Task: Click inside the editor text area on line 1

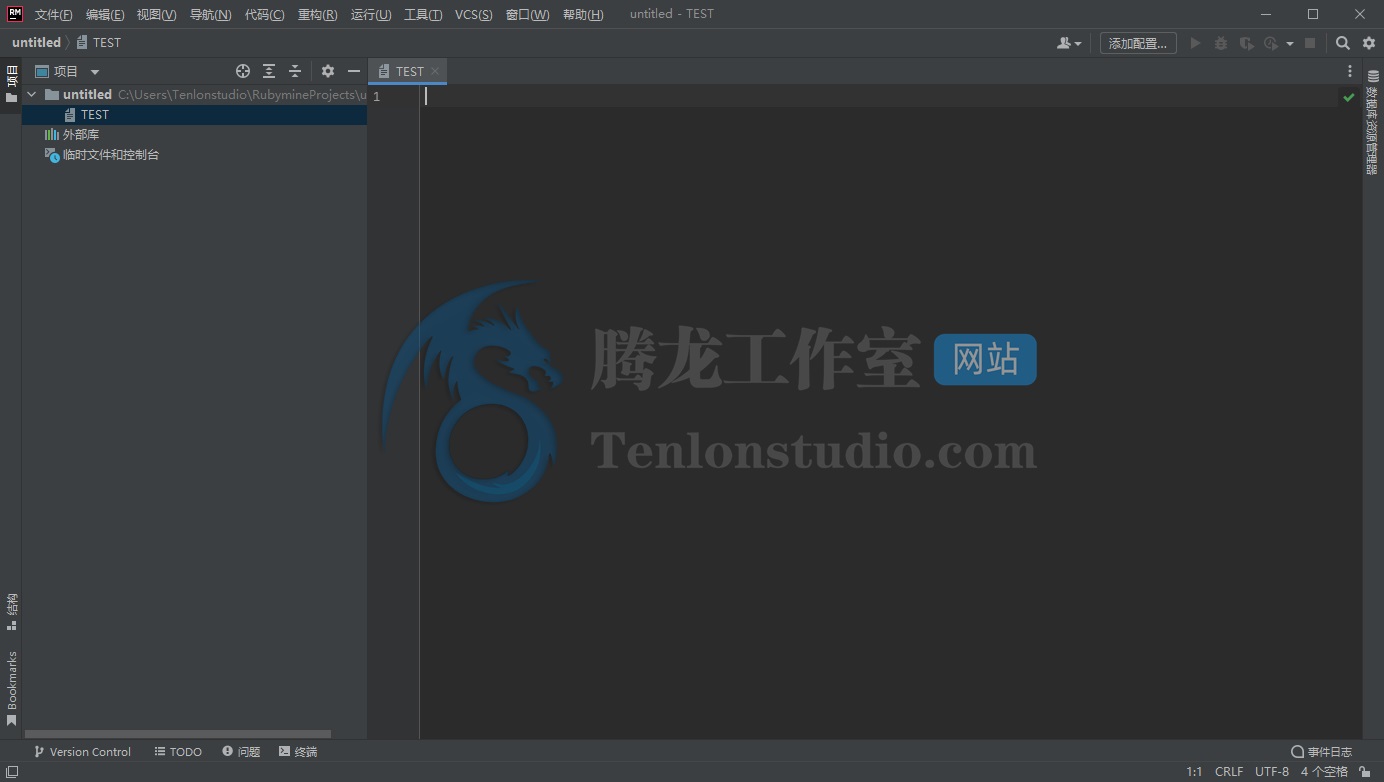Action: [880, 97]
